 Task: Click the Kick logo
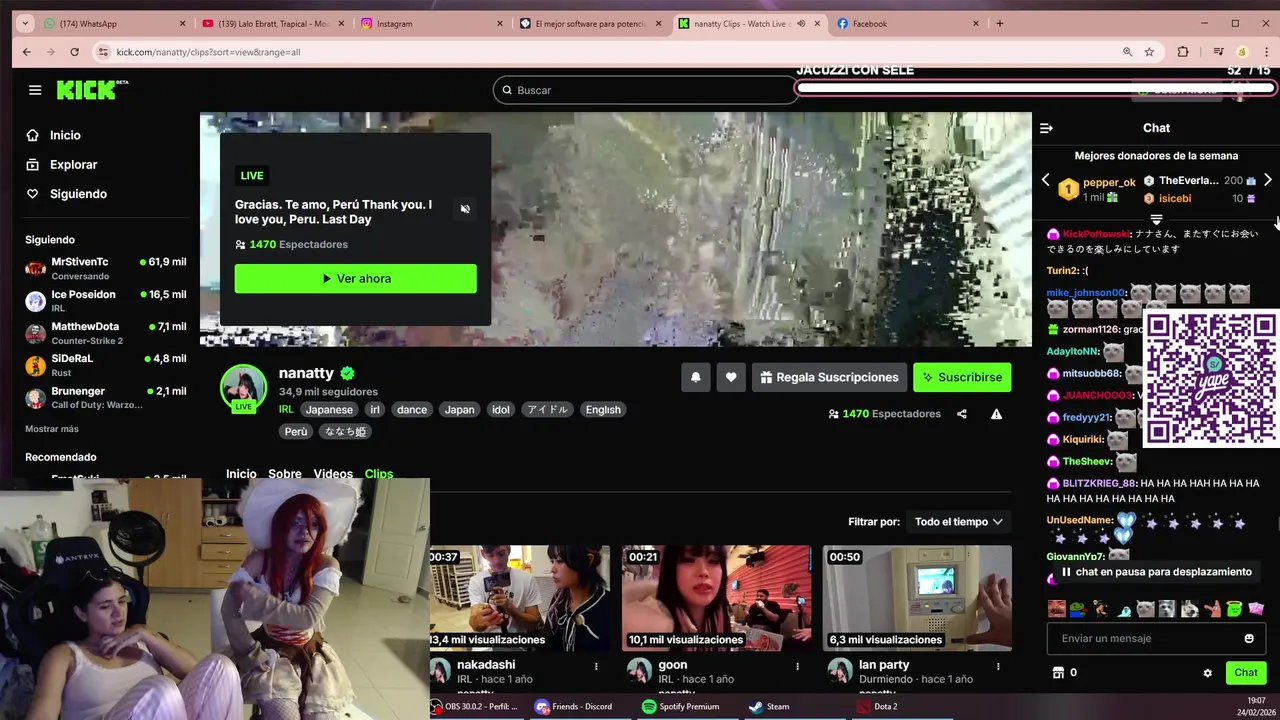92,90
